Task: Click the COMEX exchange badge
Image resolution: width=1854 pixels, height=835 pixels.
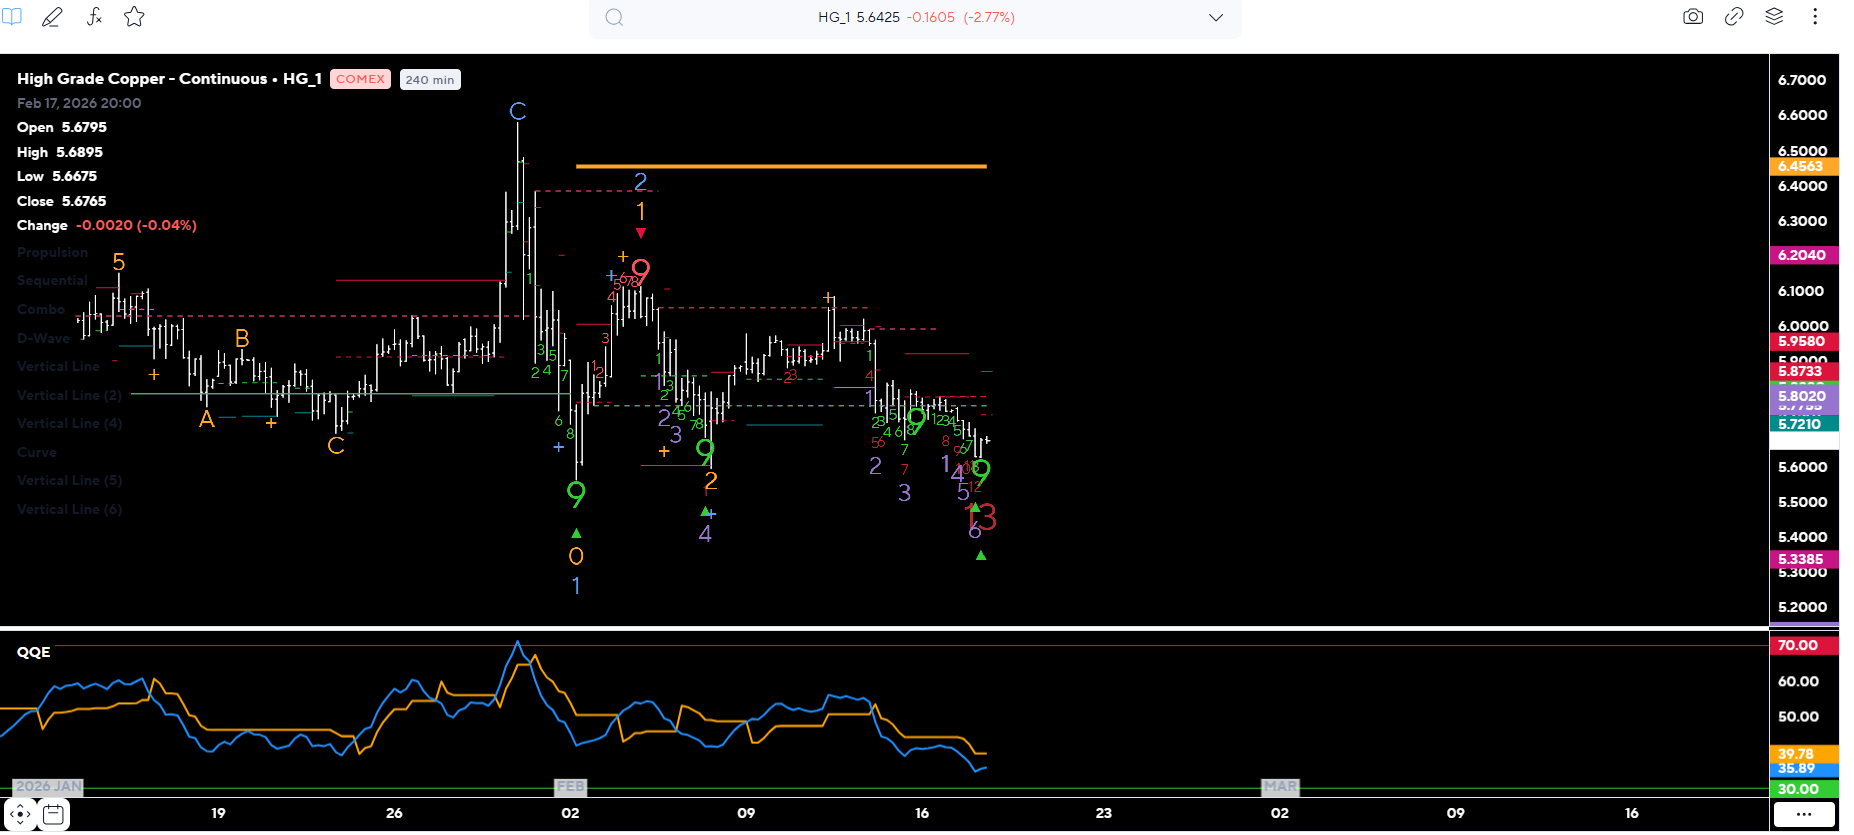Action: (x=360, y=79)
